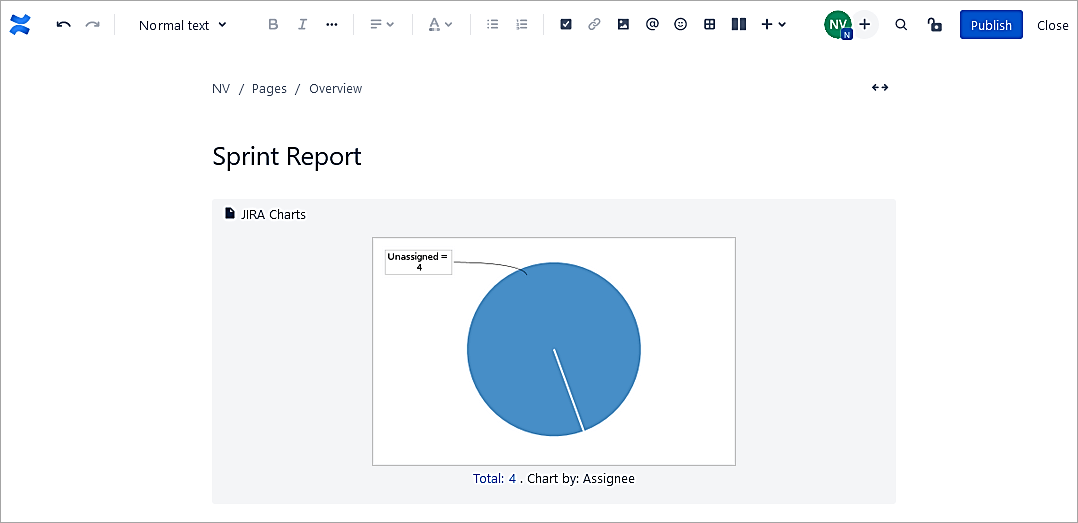Viewport: 1078px width, 523px height.
Task: Open the emoji picker
Action: [681, 25]
